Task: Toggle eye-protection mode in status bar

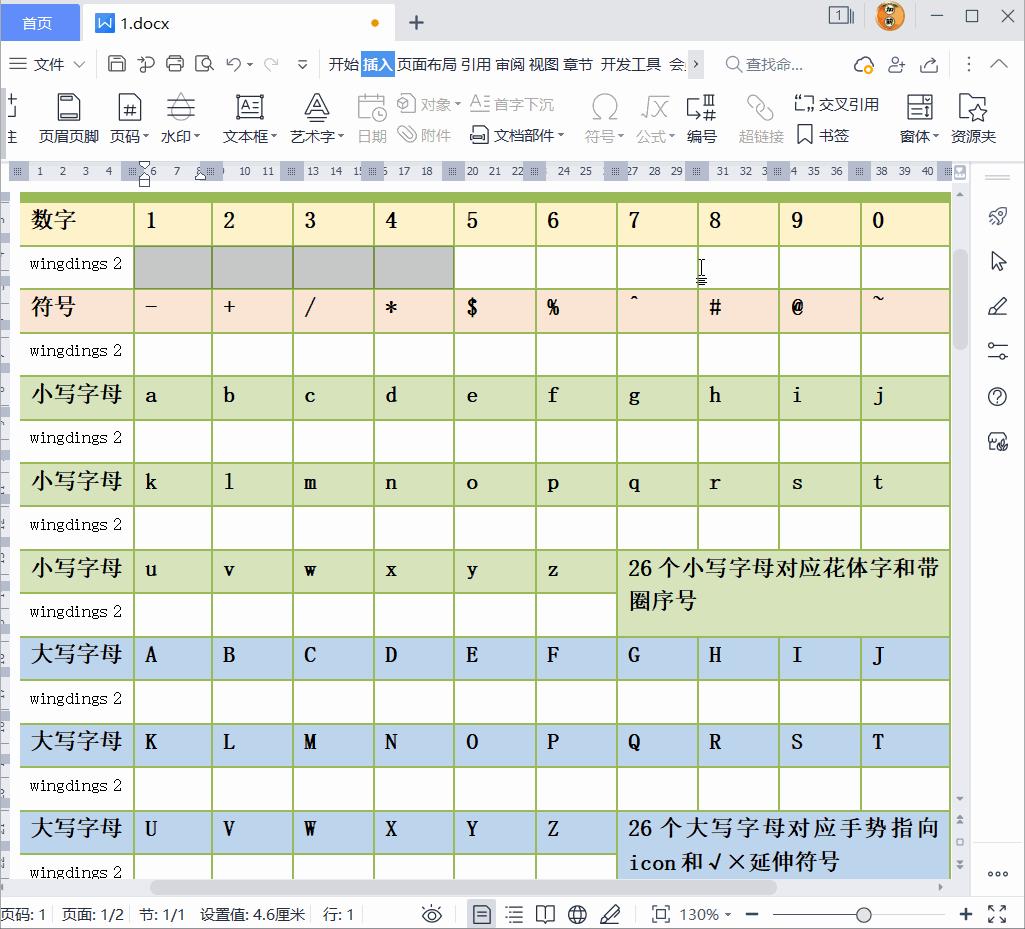Action: pyautogui.click(x=431, y=913)
